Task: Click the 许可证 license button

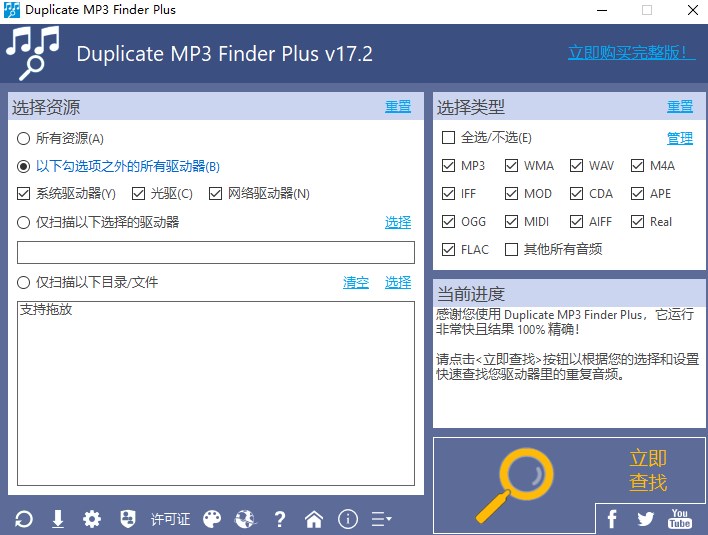Action: [x=170, y=519]
